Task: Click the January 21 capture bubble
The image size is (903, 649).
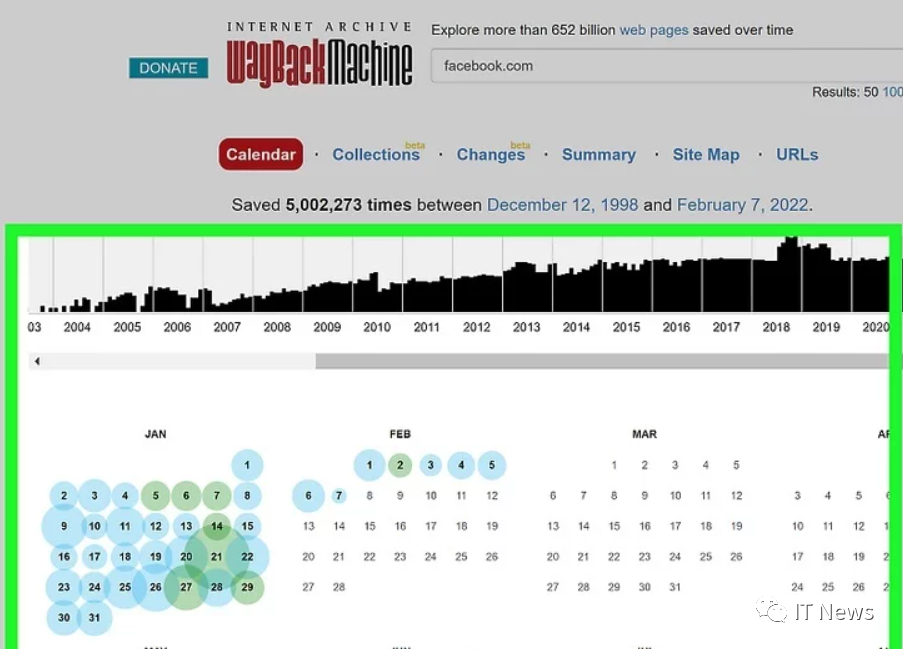Action: (217, 556)
